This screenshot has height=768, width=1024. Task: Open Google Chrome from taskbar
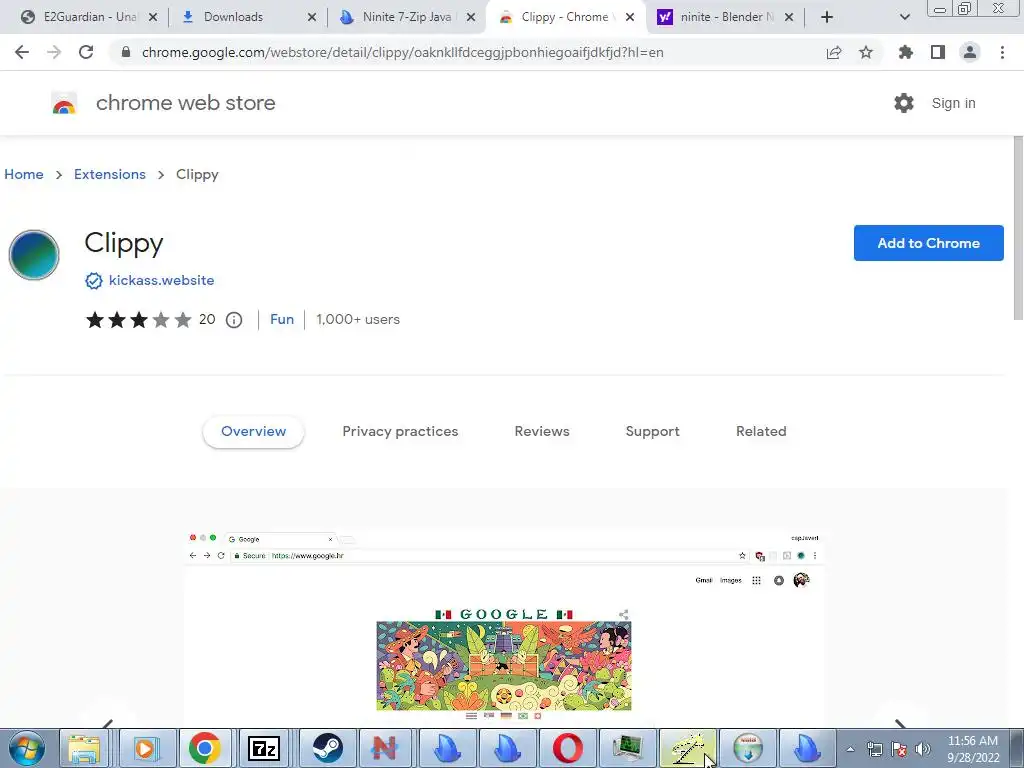click(x=205, y=748)
